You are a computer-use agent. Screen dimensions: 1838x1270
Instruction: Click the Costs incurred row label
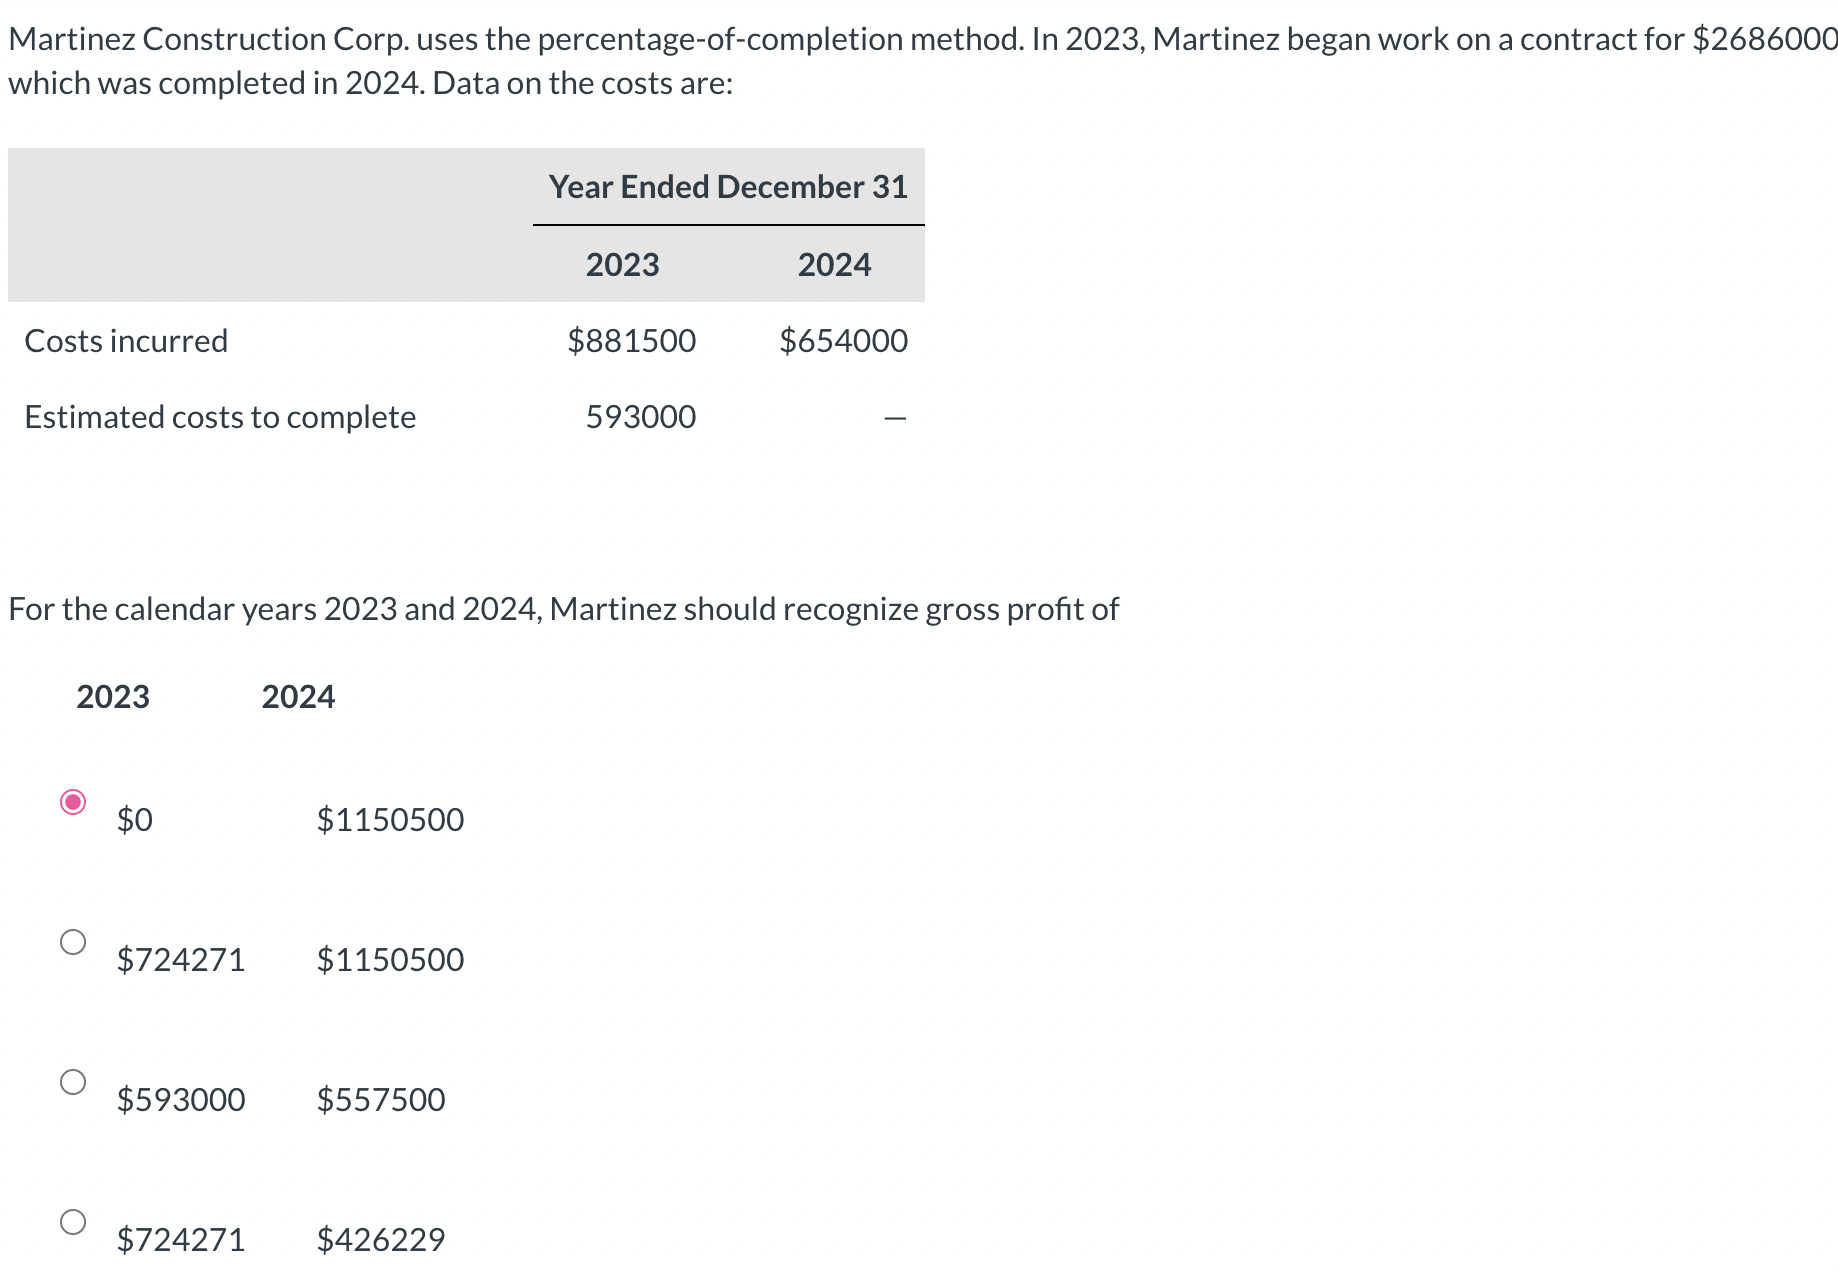[x=126, y=340]
